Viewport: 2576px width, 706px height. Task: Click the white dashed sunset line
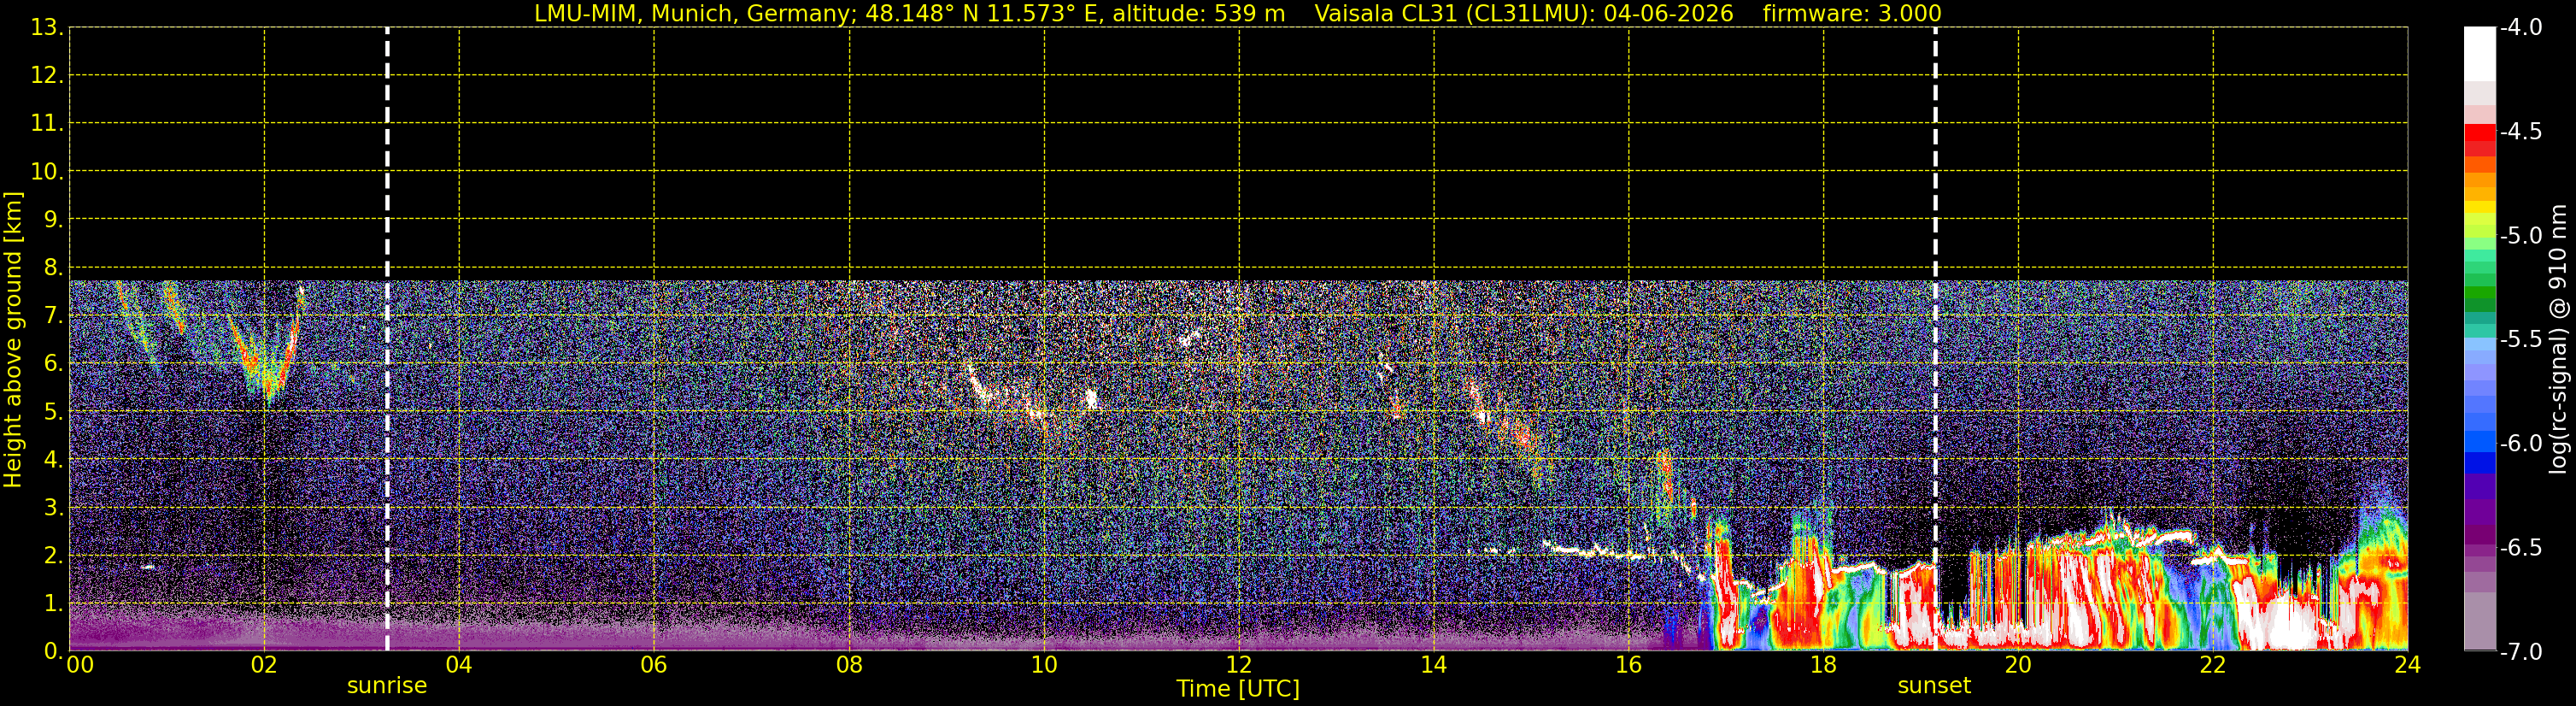pos(1935,339)
